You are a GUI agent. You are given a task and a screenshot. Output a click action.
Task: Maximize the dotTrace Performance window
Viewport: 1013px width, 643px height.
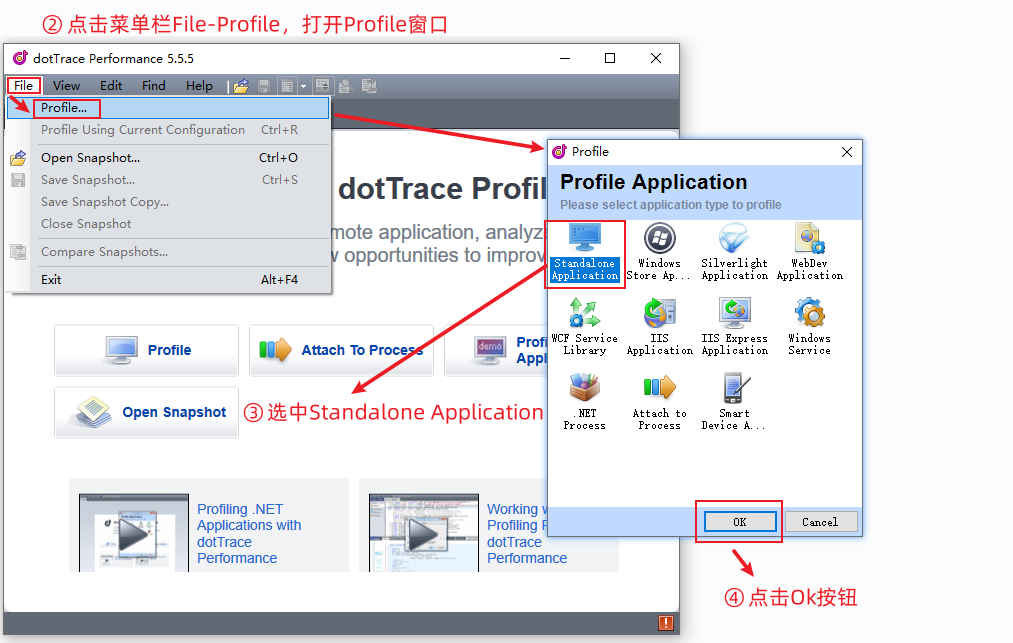tap(610, 58)
